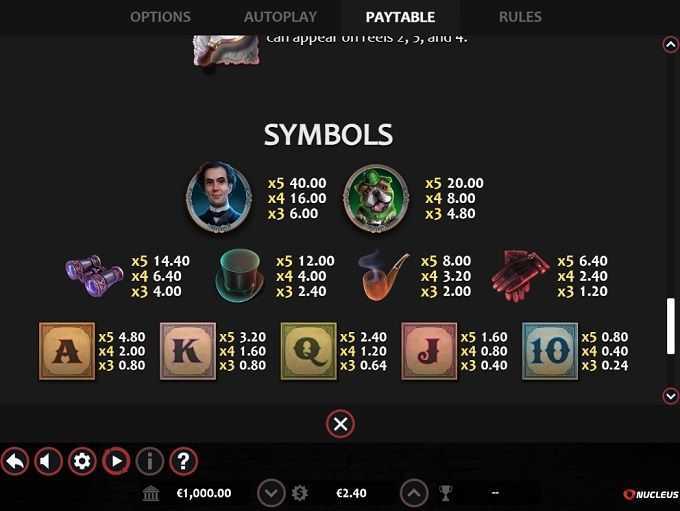
Task: Switch to the Autoplay tab
Action: (x=280, y=17)
